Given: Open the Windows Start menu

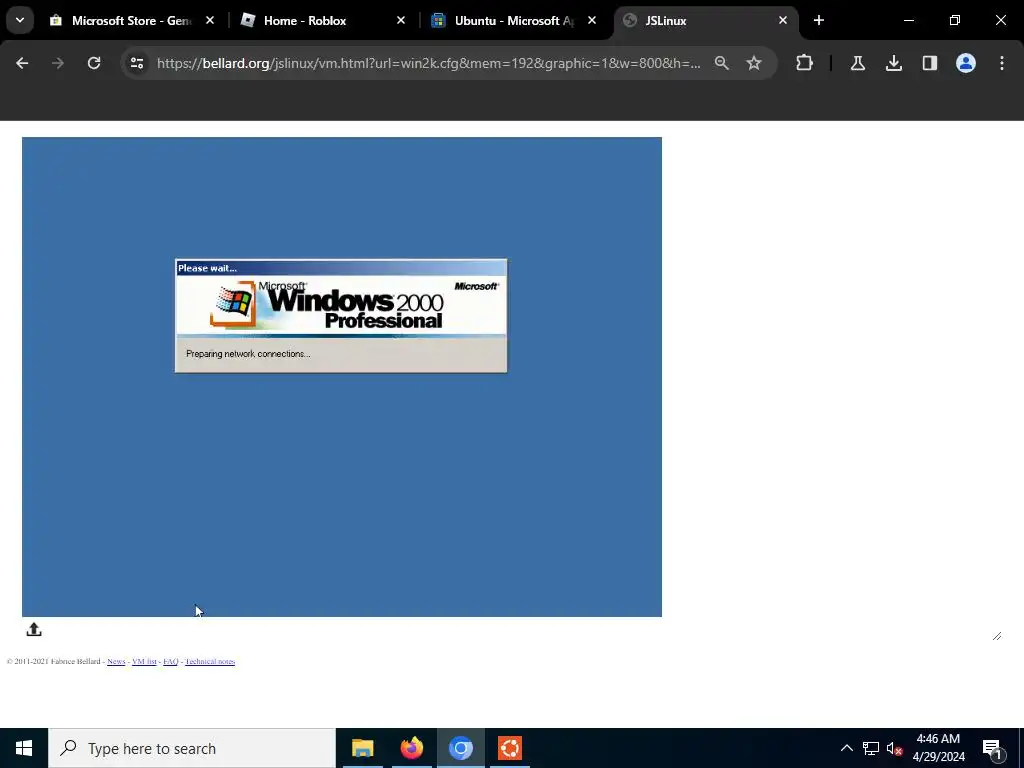Looking at the screenshot, I should (x=24, y=748).
